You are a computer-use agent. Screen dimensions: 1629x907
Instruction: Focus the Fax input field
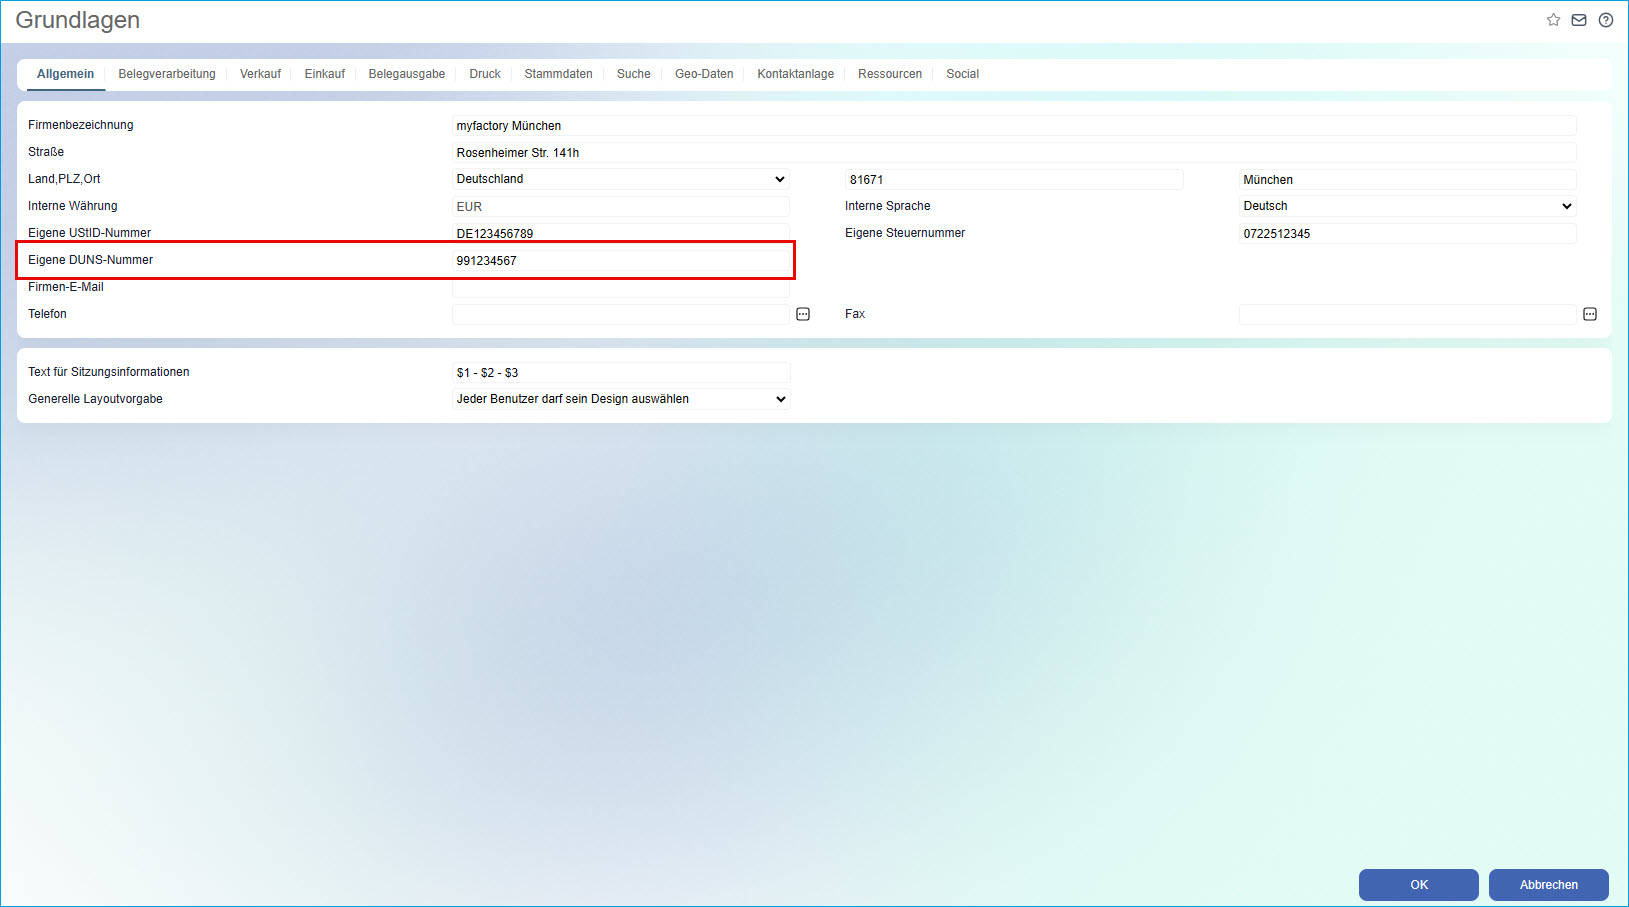(x=1408, y=315)
